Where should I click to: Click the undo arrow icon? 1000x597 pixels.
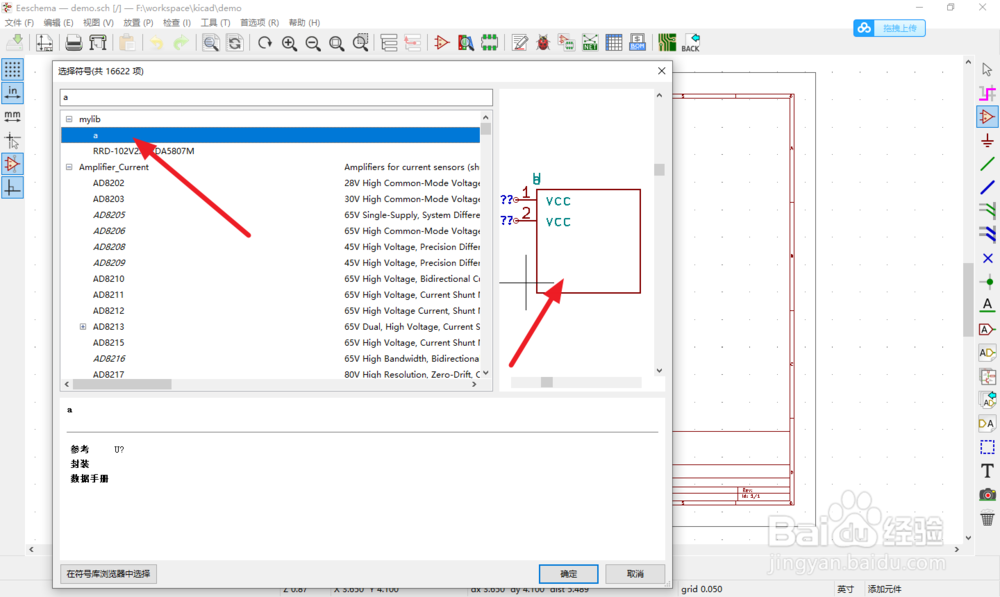[x=156, y=43]
